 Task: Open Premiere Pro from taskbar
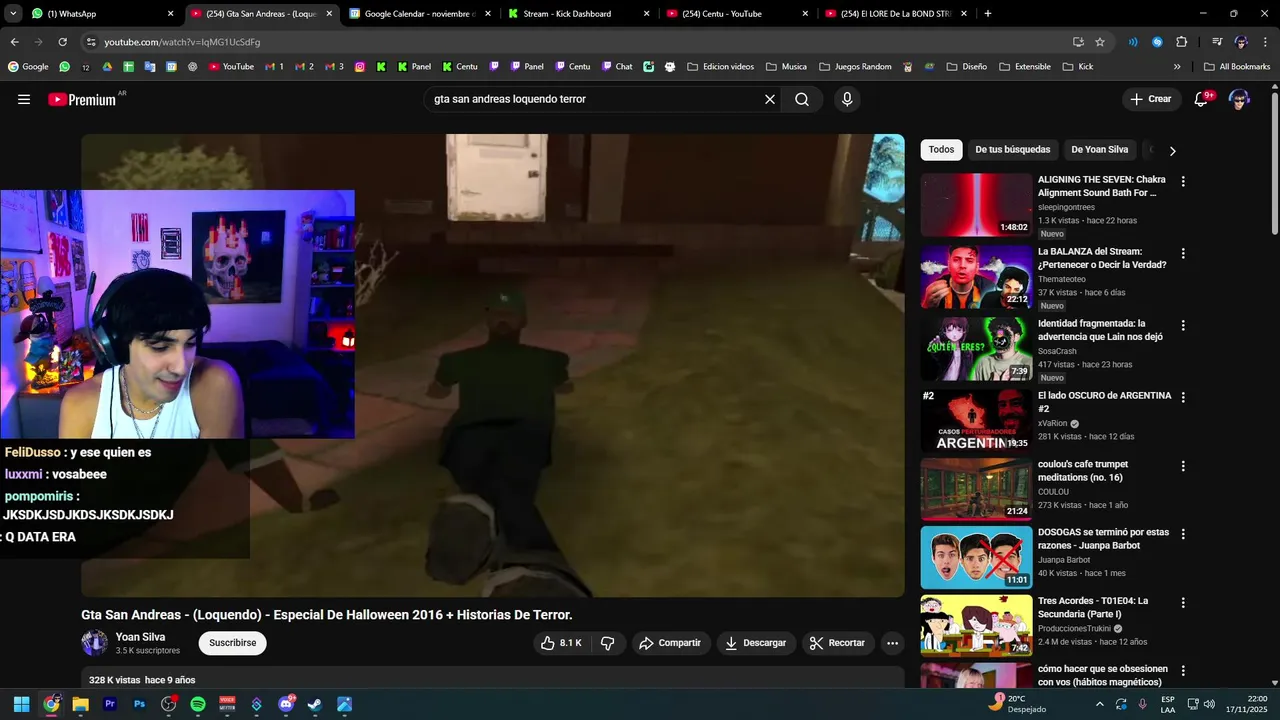(x=110, y=704)
